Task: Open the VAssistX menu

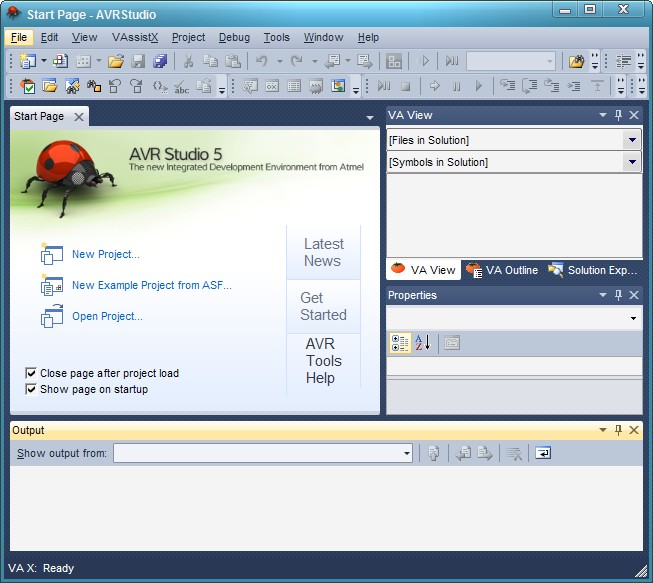Action: coord(135,37)
